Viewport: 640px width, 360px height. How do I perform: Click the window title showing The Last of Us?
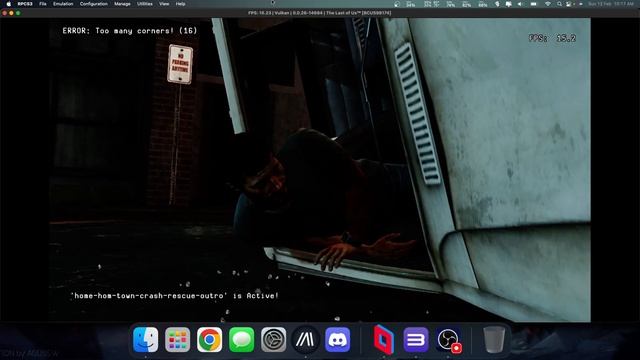click(x=320, y=13)
